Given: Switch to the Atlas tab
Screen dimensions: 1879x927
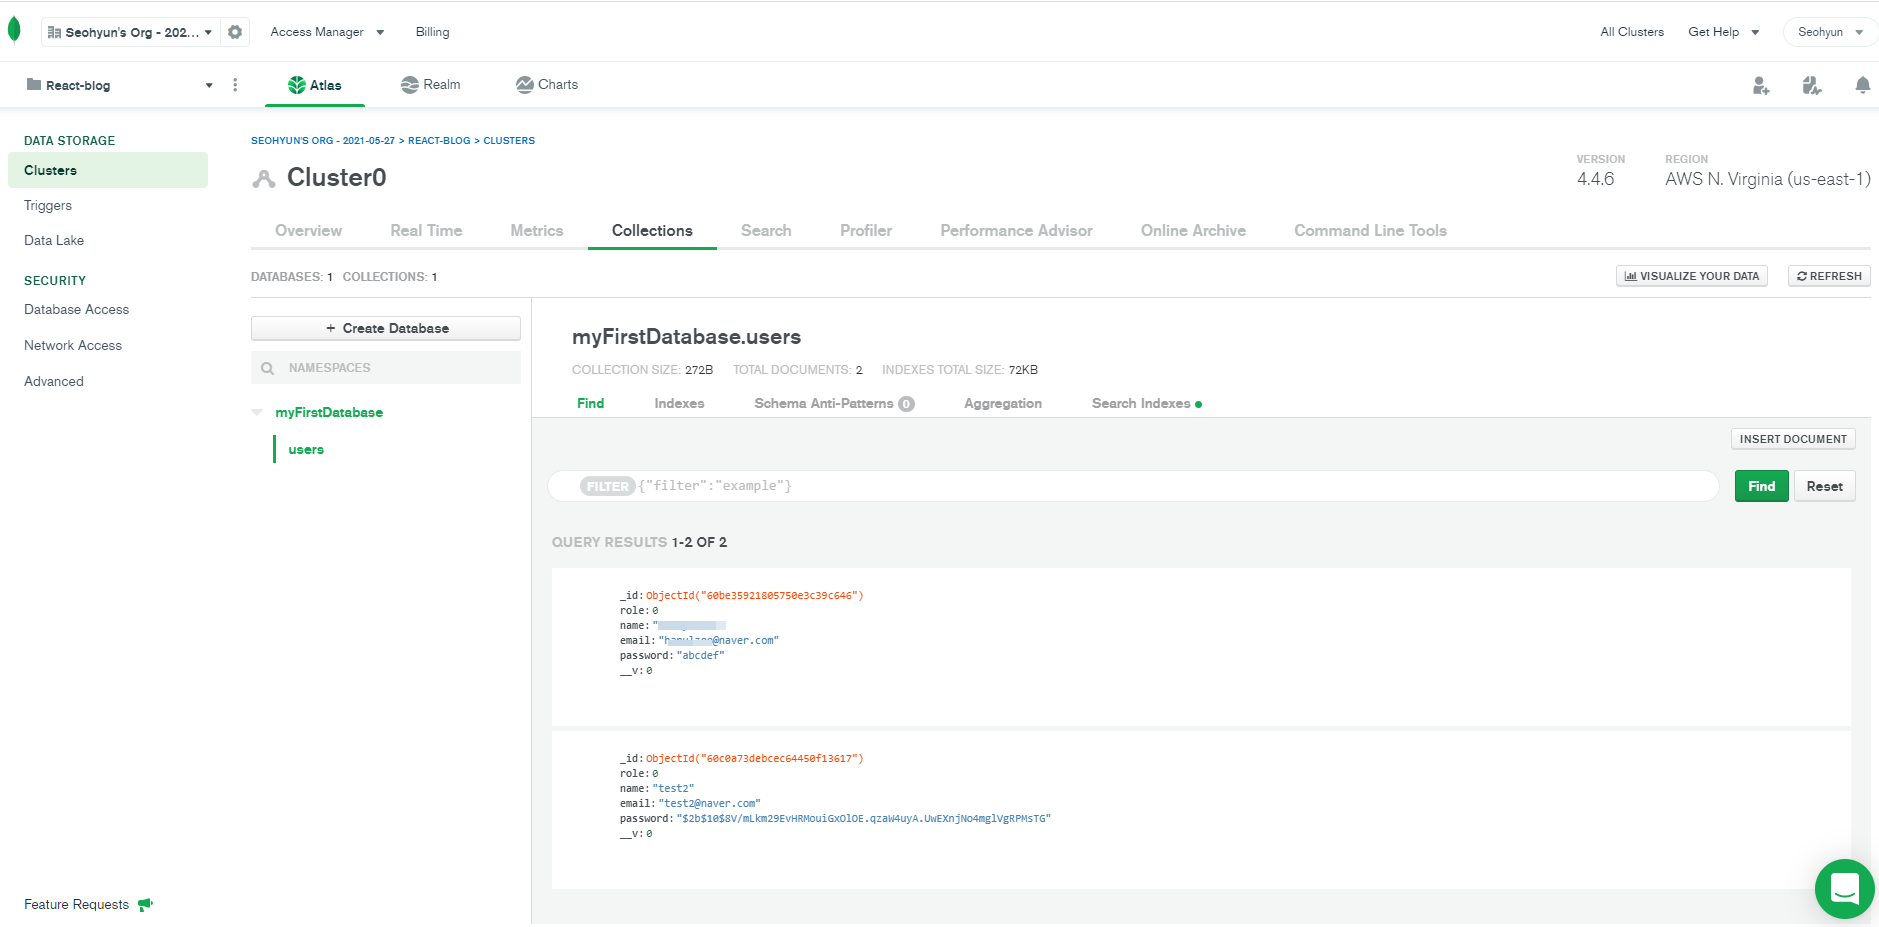Looking at the screenshot, I should click(315, 85).
